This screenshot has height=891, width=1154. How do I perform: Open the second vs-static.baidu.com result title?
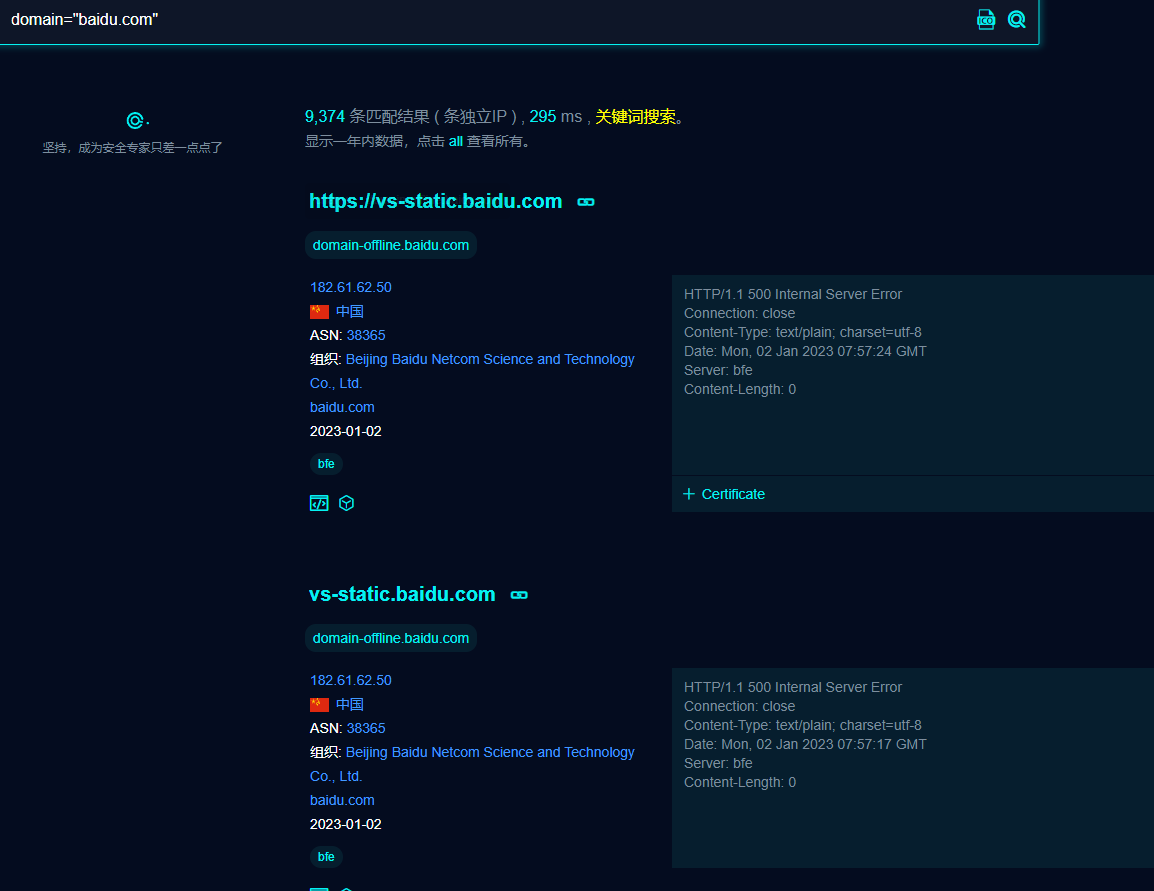point(402,594)
